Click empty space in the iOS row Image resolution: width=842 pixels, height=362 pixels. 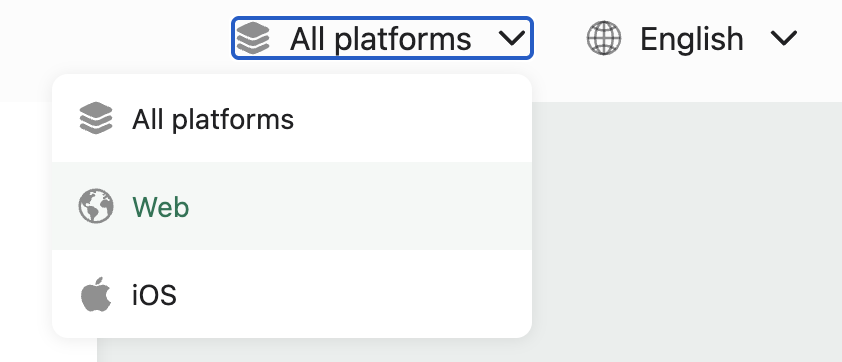pyautogui.click(x=354, y=294)
